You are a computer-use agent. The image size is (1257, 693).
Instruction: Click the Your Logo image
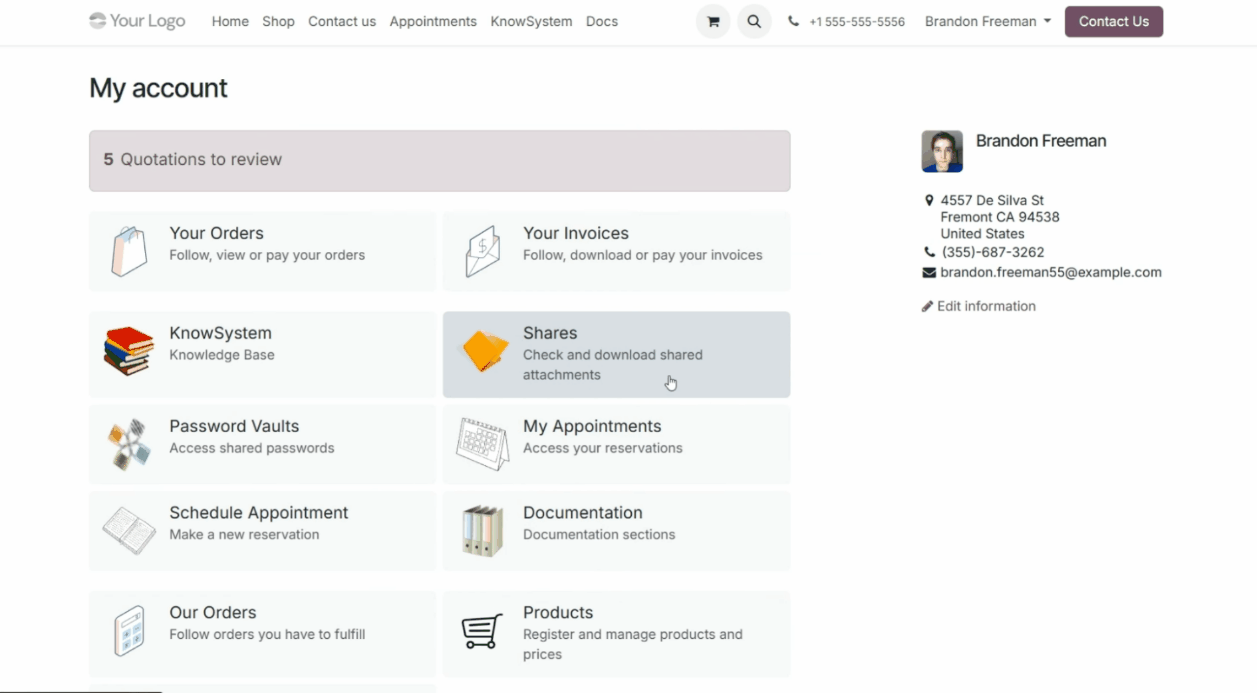pos(137,21)
